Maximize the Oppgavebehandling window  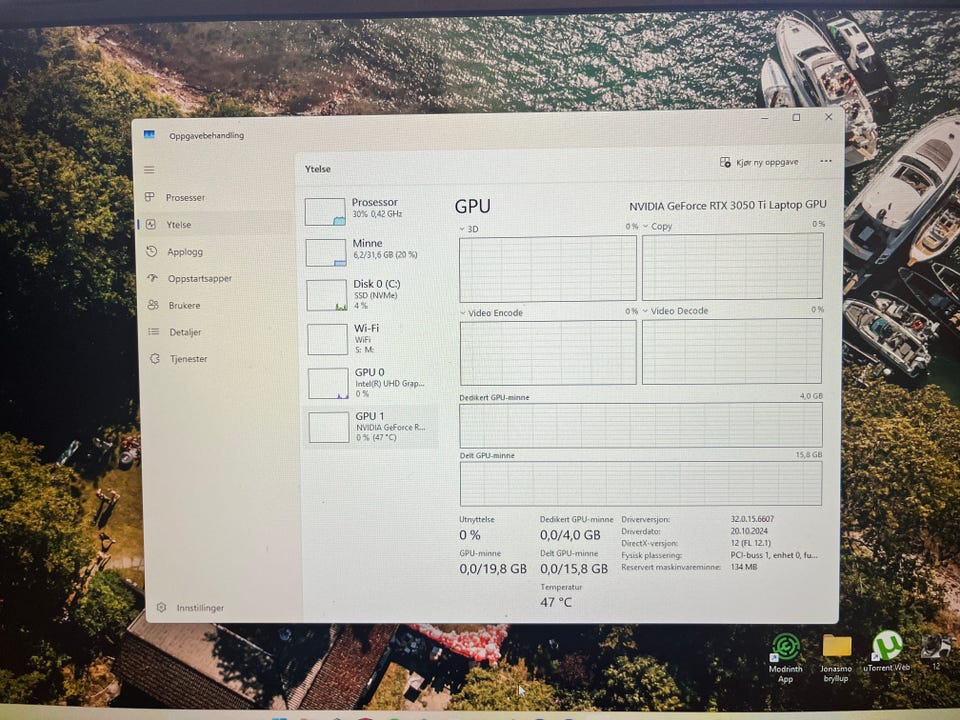click(x=796, y=117)
